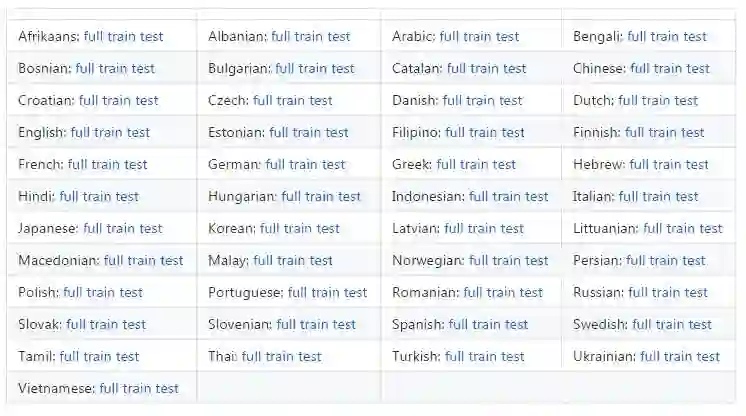Click the Albanian train link
This screenshot has height=416, width=746.
(309, 37)
